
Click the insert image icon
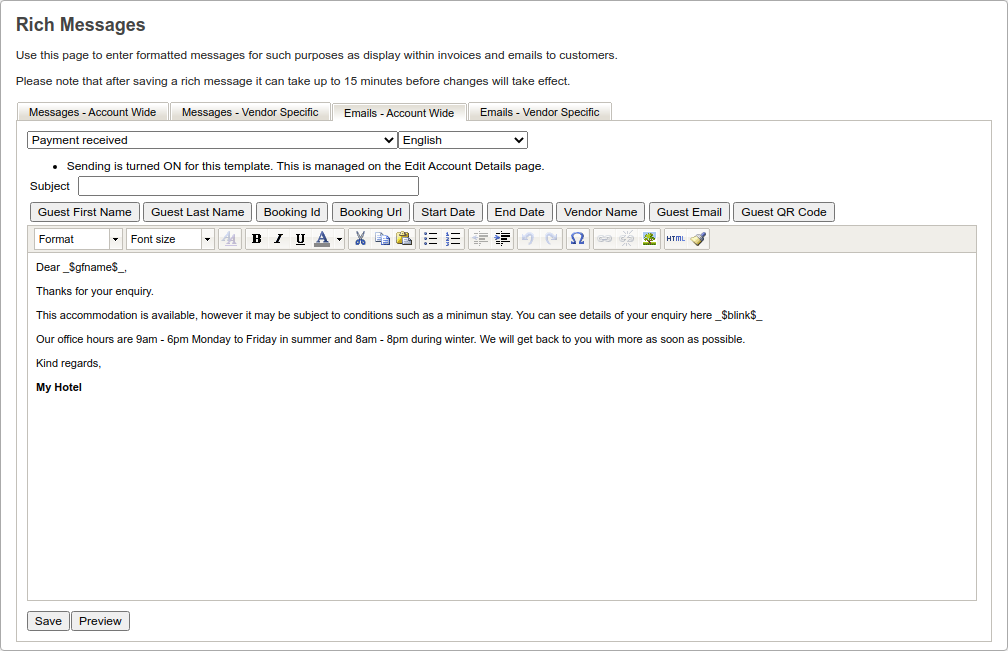coord(649,239)
